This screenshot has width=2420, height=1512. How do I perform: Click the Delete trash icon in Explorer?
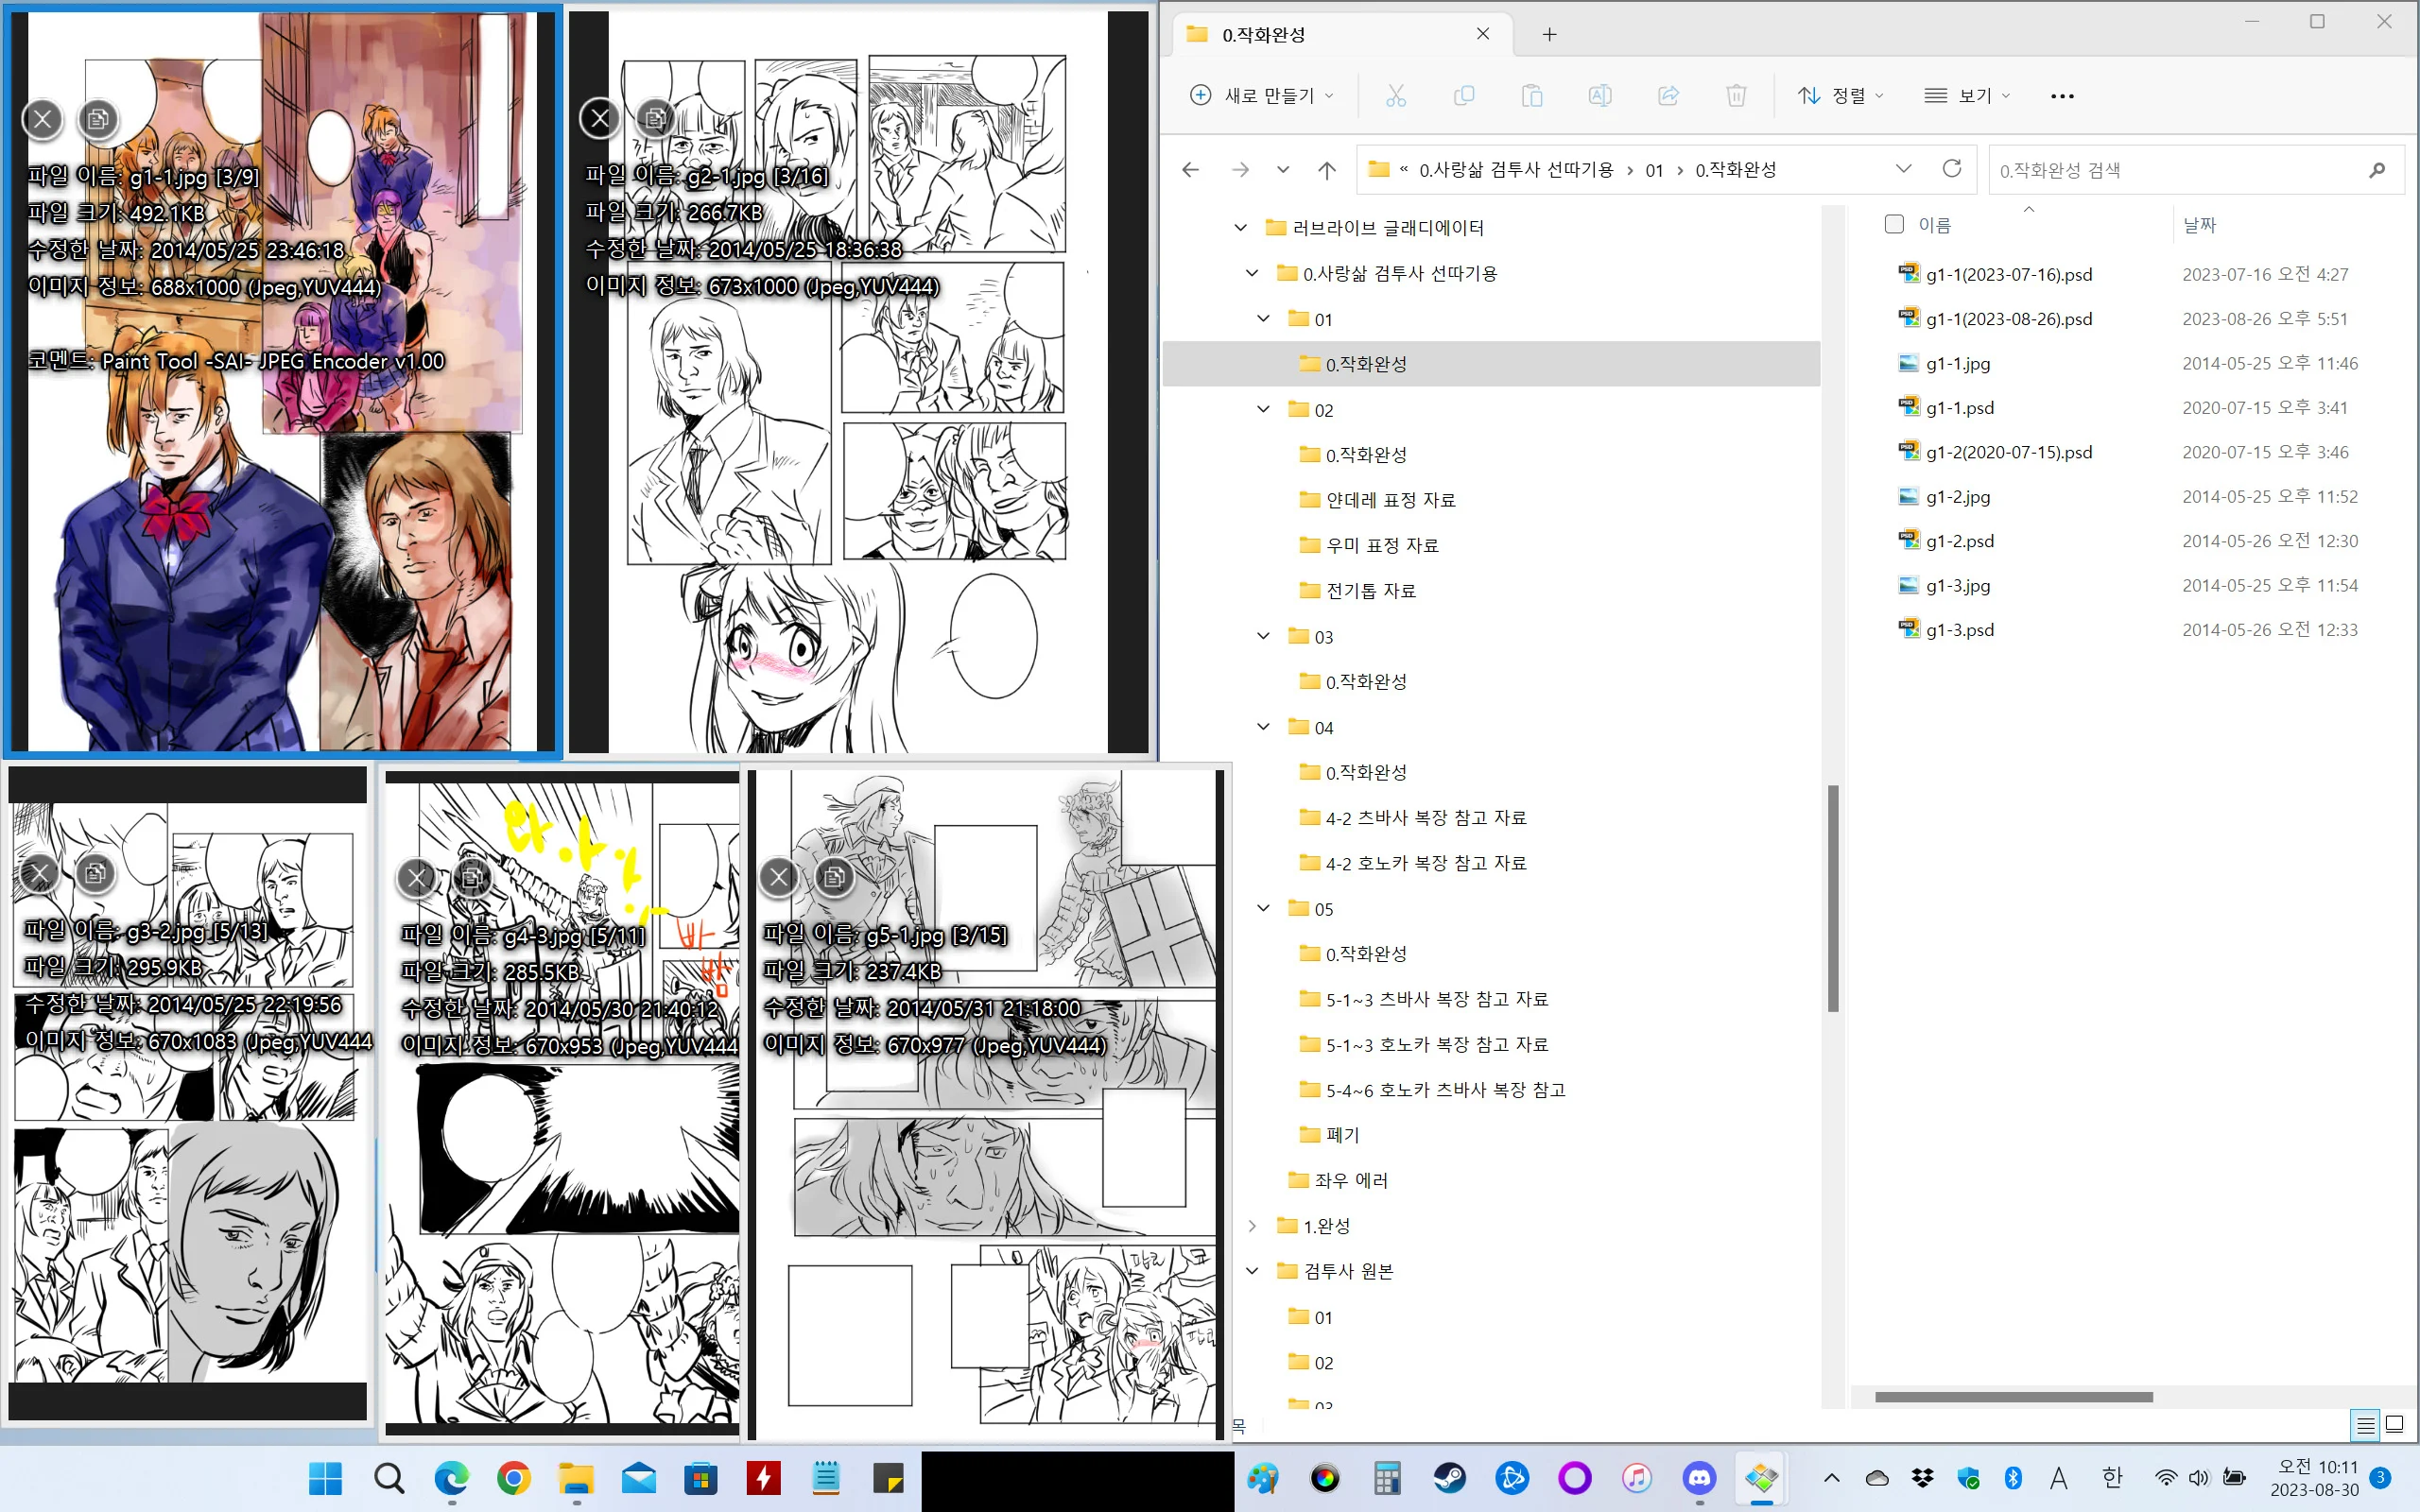click(x=1736, y=95)
